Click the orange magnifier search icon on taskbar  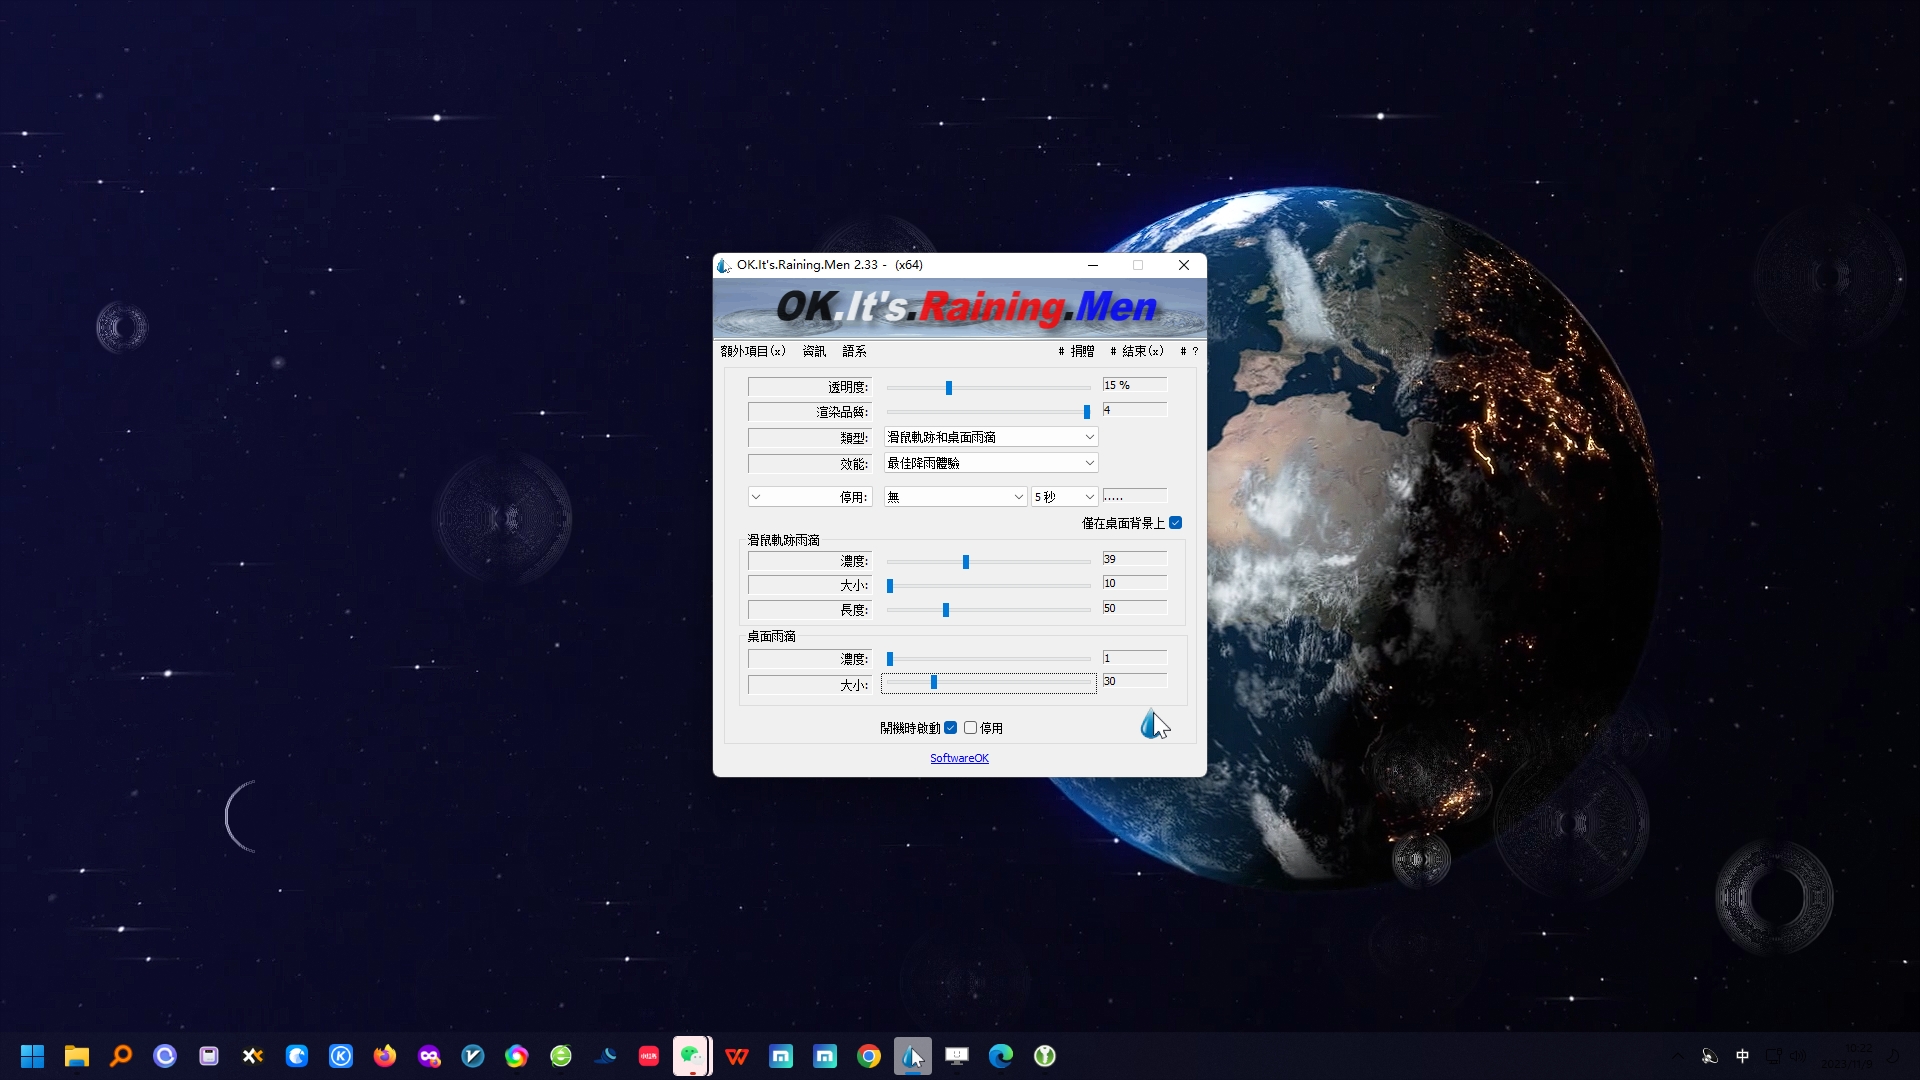(121, 1056)
